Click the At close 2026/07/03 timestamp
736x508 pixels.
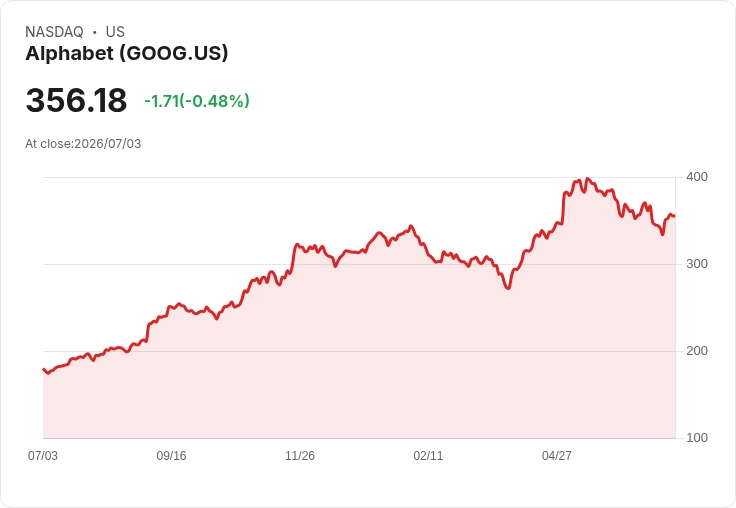pos(83,144)
